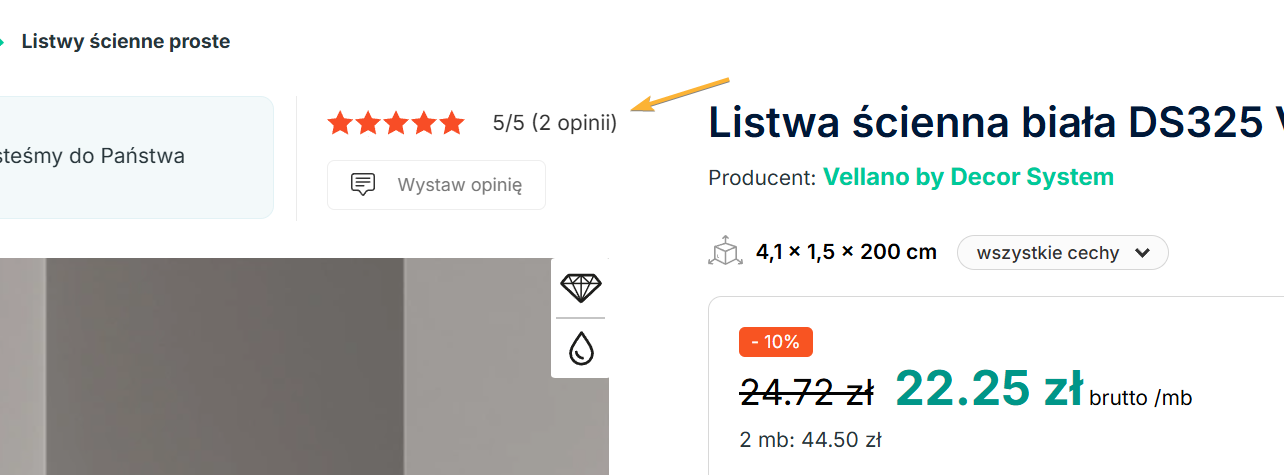Click the "5/5 (2 opinii)" rating text
This screenshot has width=1284, height=475.
tap(555, 124)
